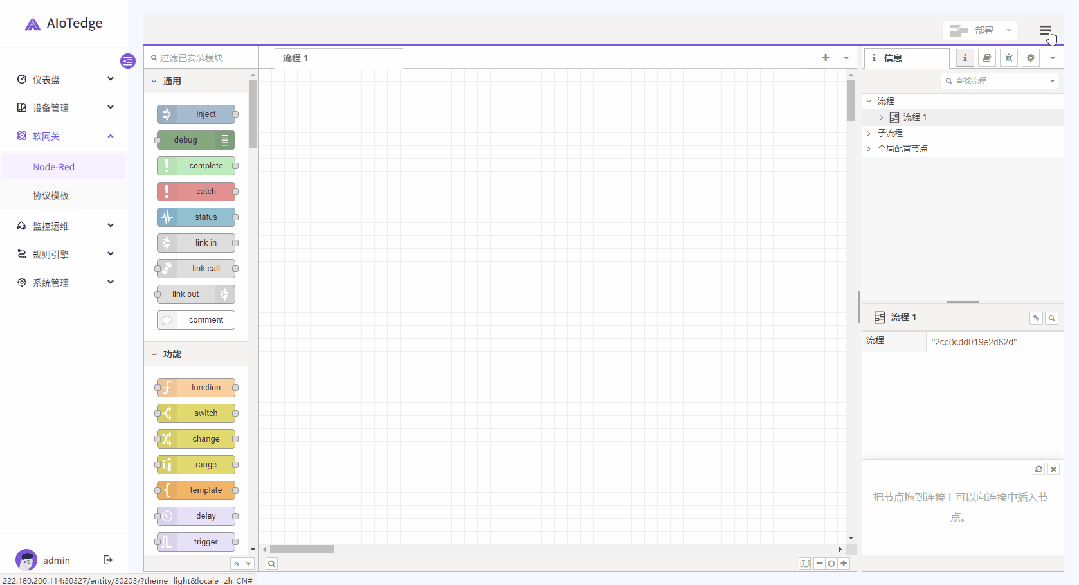The height and width of the screenshot is (585, 1079).
Task: Refresh the tip in the tips box
Action: [x=1039, y=469]
